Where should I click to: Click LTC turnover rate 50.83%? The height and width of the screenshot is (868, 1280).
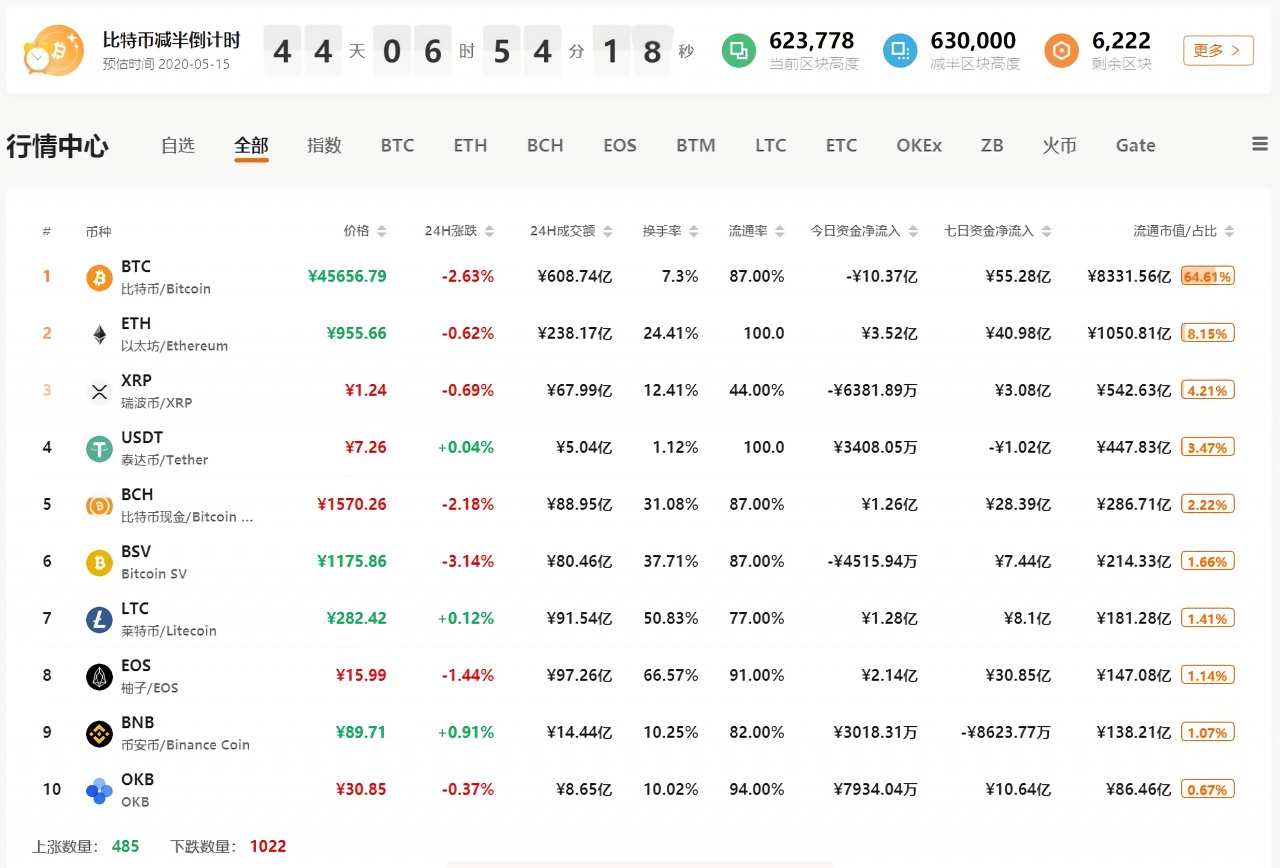click(x=671, y=618)
